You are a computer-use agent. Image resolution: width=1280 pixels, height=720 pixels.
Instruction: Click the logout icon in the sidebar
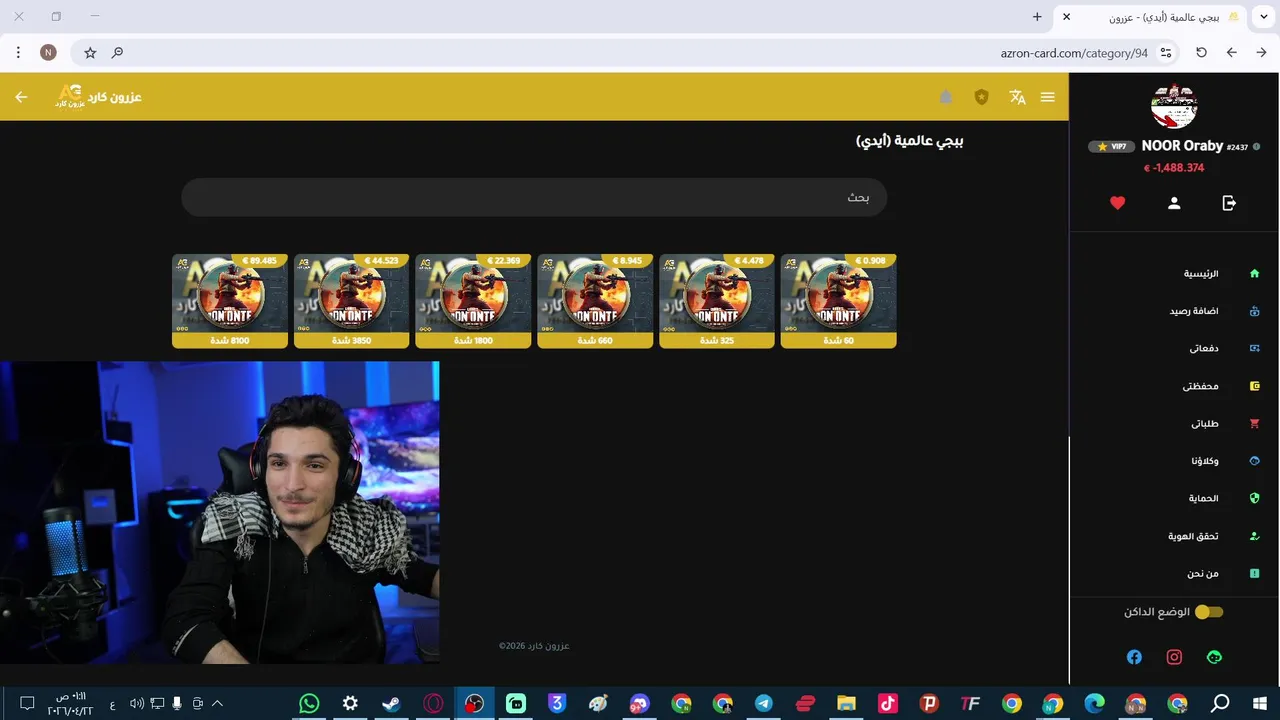1229,203
